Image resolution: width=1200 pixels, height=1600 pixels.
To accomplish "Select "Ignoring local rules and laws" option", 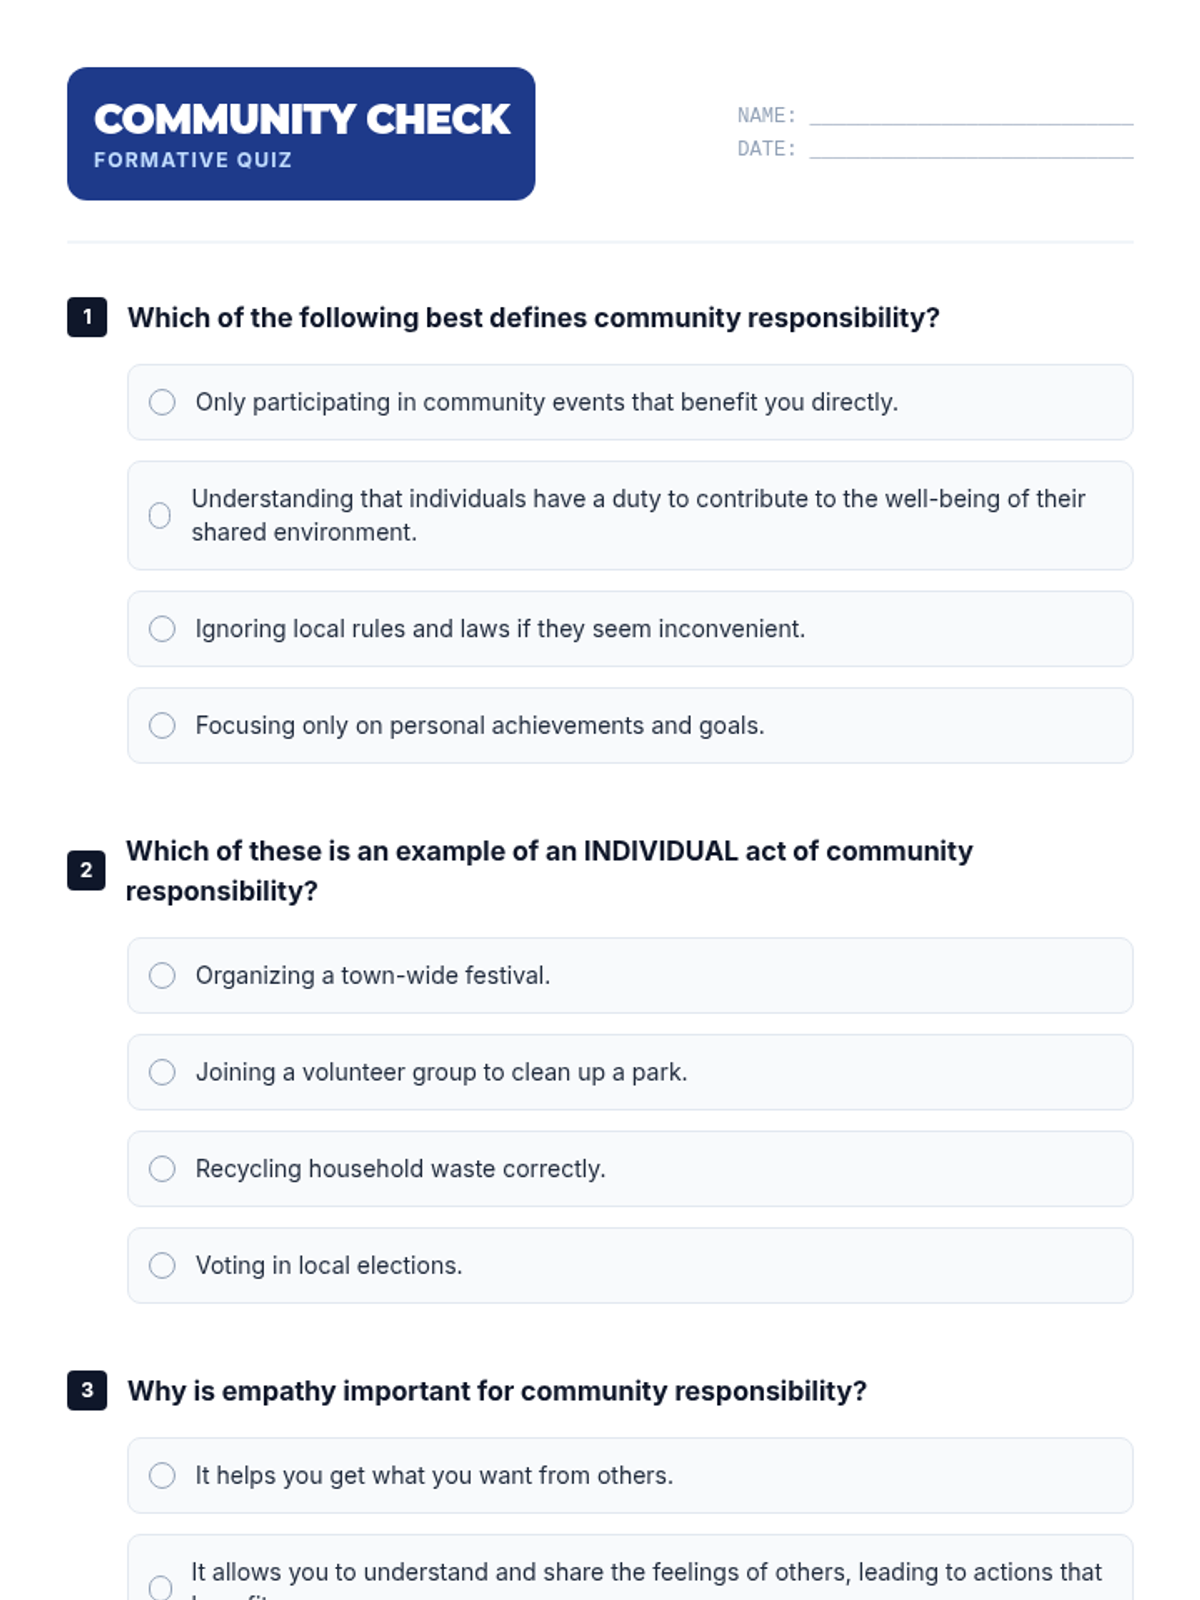I will click(162, 629).
